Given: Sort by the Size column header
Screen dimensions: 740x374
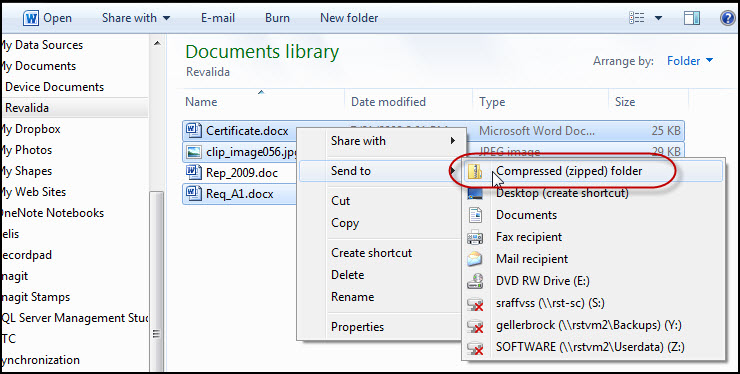Looking at the screenshot, I should pos(625,102).
